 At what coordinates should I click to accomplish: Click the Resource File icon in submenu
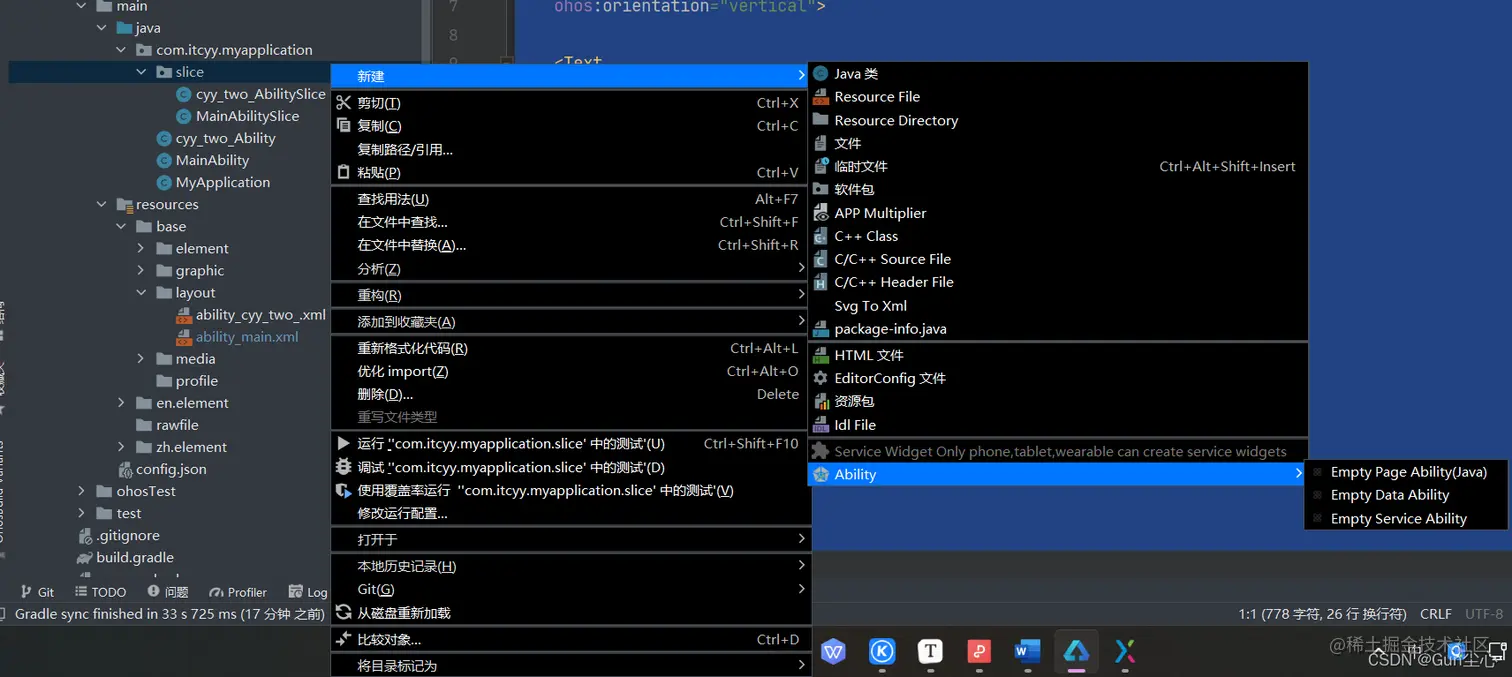(x=821, y=97)
